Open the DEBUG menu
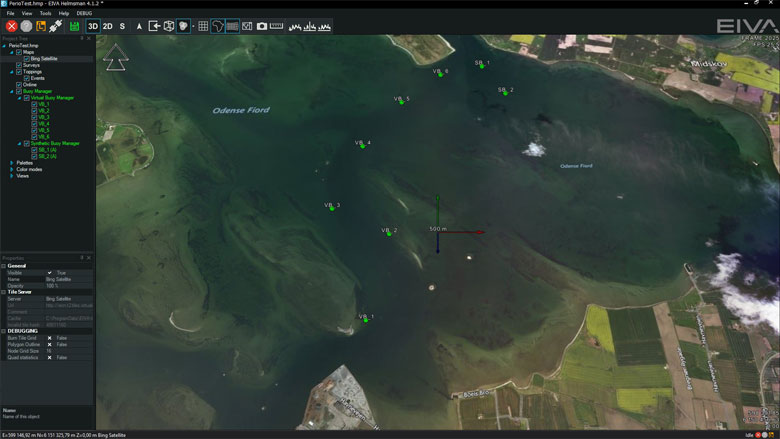Image resolution: width=780 pixels, height=439 pixels. [84, 13]
